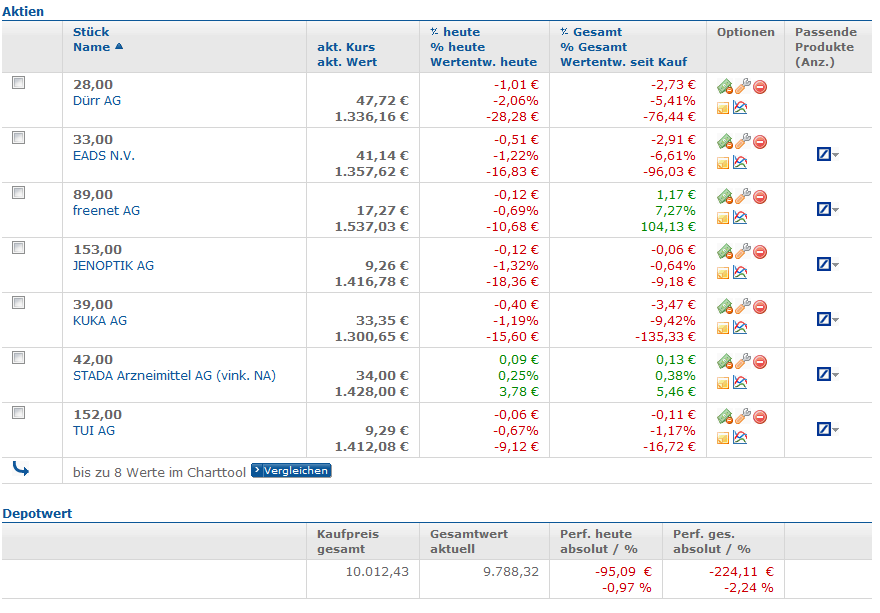The image size is (880, 613).
Task: Sort the table by Name column header
Action: tap(91, 47)
